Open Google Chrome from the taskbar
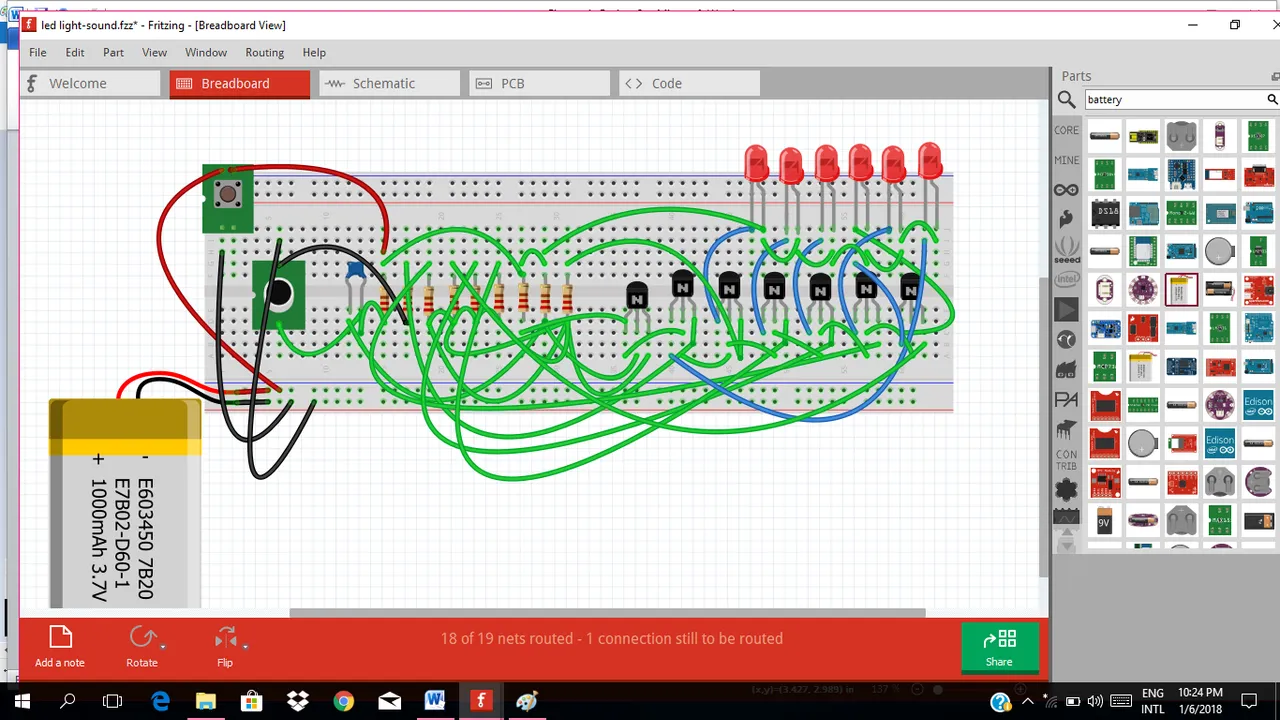This screenshot has height=720, width=1280. (x=343, y=701)
